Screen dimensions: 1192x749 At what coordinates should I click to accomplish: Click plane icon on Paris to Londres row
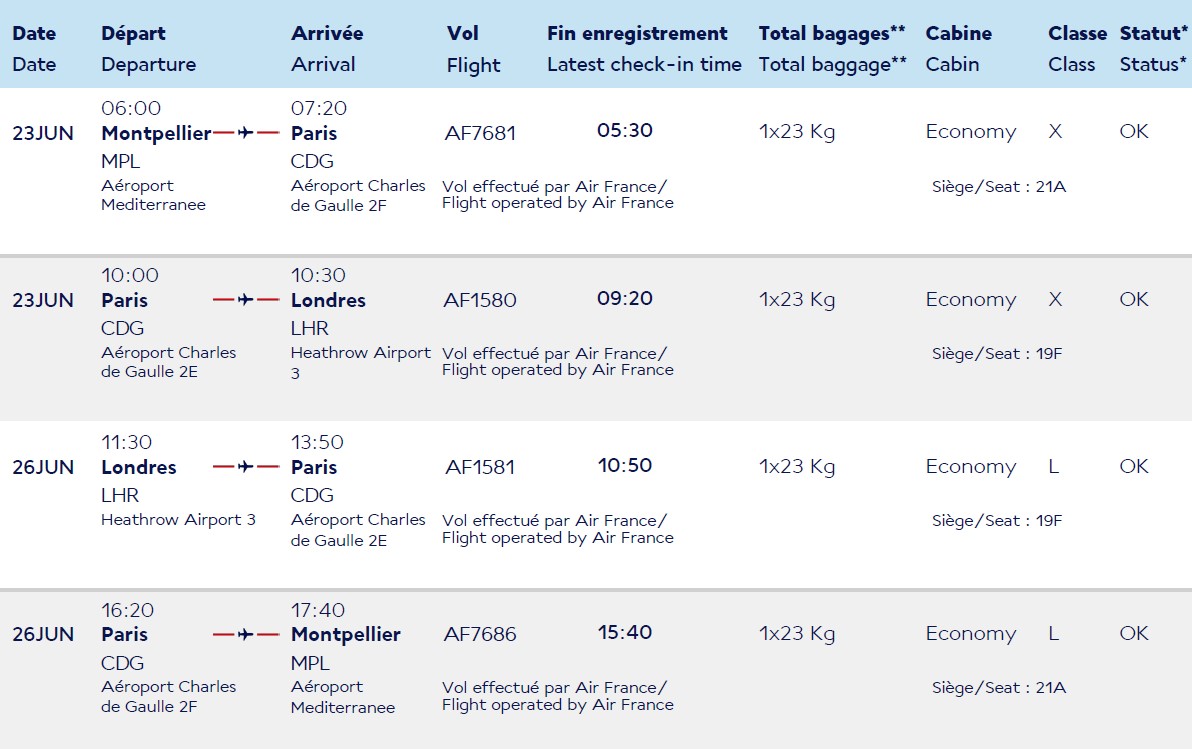246,300
